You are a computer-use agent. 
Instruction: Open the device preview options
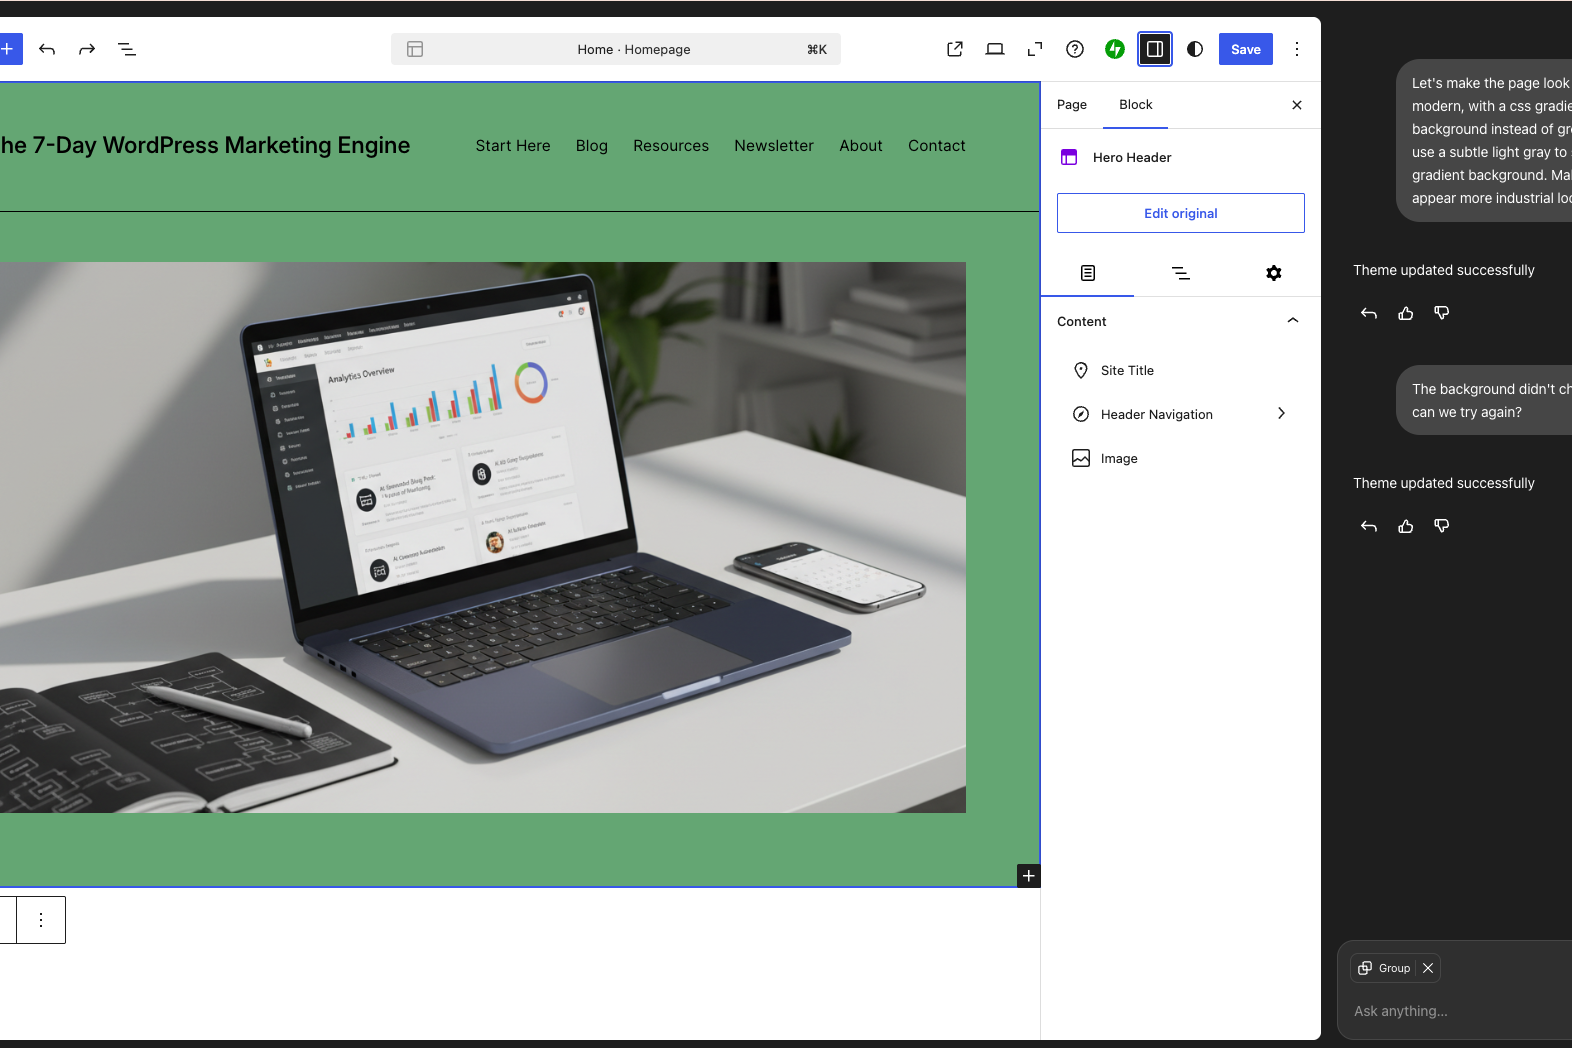(x=995, y=49)
